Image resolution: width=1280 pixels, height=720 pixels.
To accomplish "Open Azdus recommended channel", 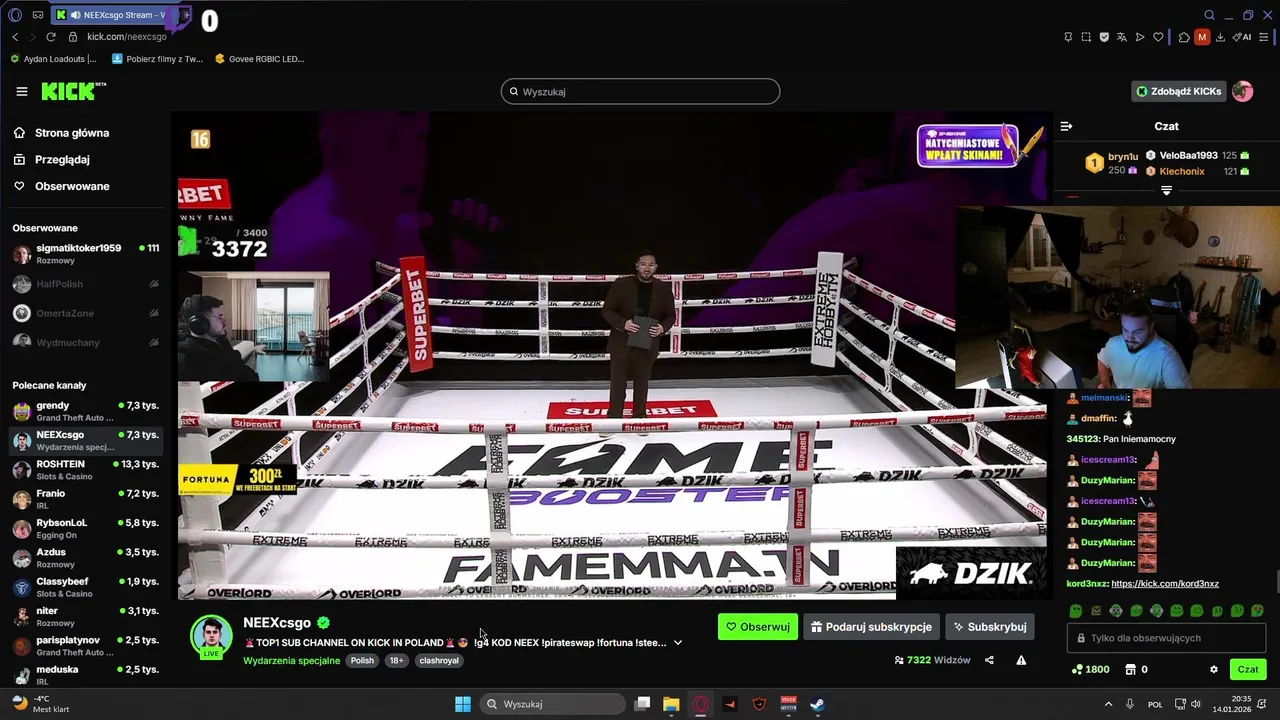I will click(x=85, y=558).
